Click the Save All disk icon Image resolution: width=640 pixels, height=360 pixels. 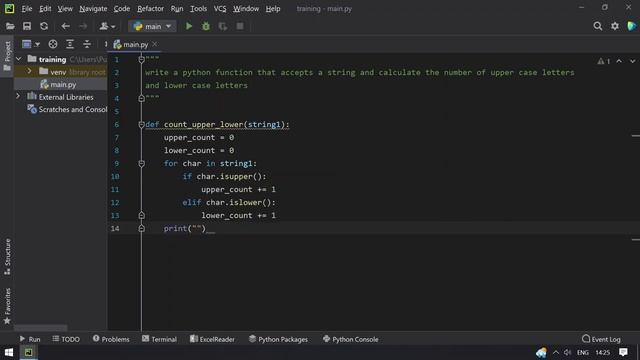click(x=27, y=27)
